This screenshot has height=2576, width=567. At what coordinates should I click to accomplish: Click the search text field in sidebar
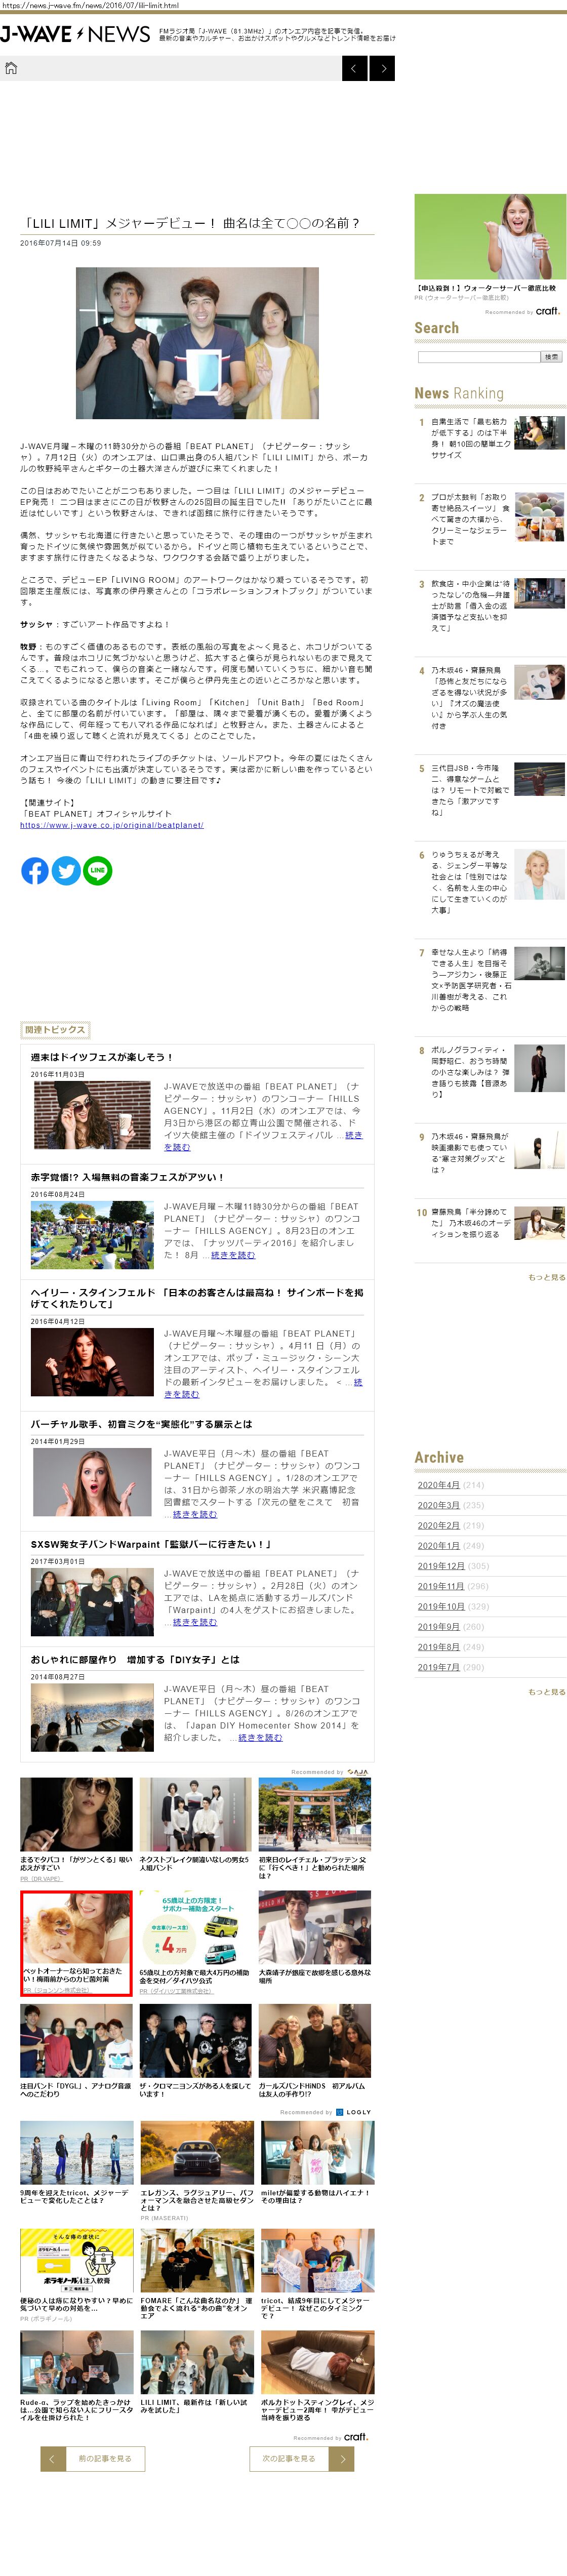[x=478, y=357]
